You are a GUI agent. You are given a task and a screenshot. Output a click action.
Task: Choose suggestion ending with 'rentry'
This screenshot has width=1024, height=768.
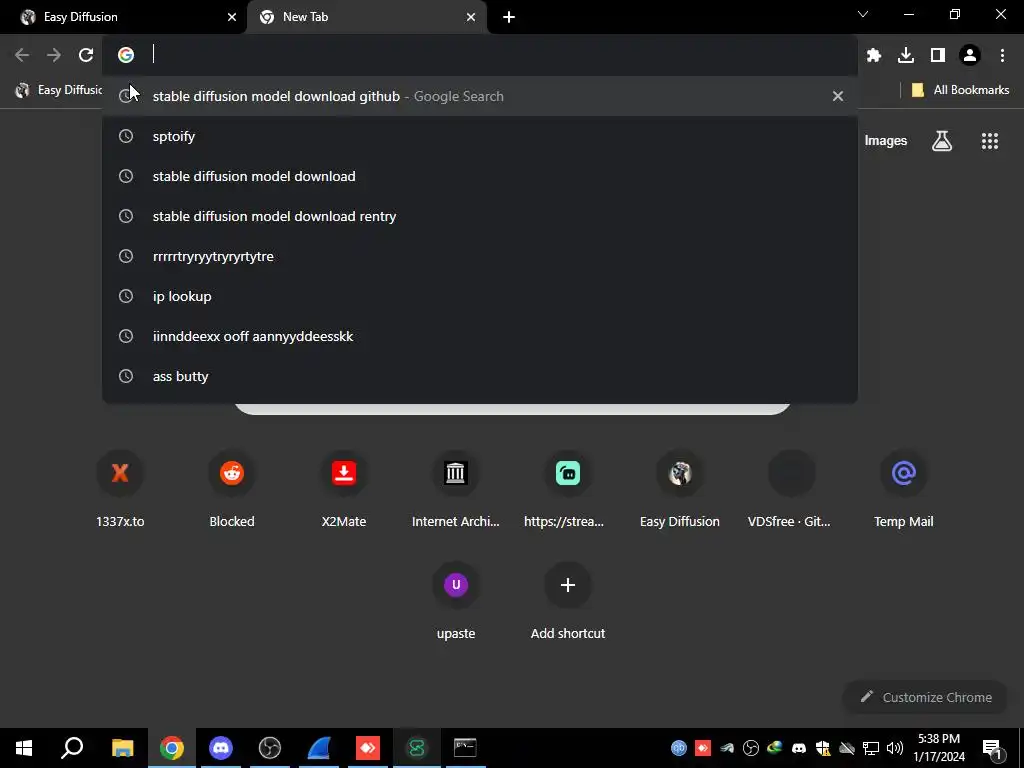click(x=480, y=216)
